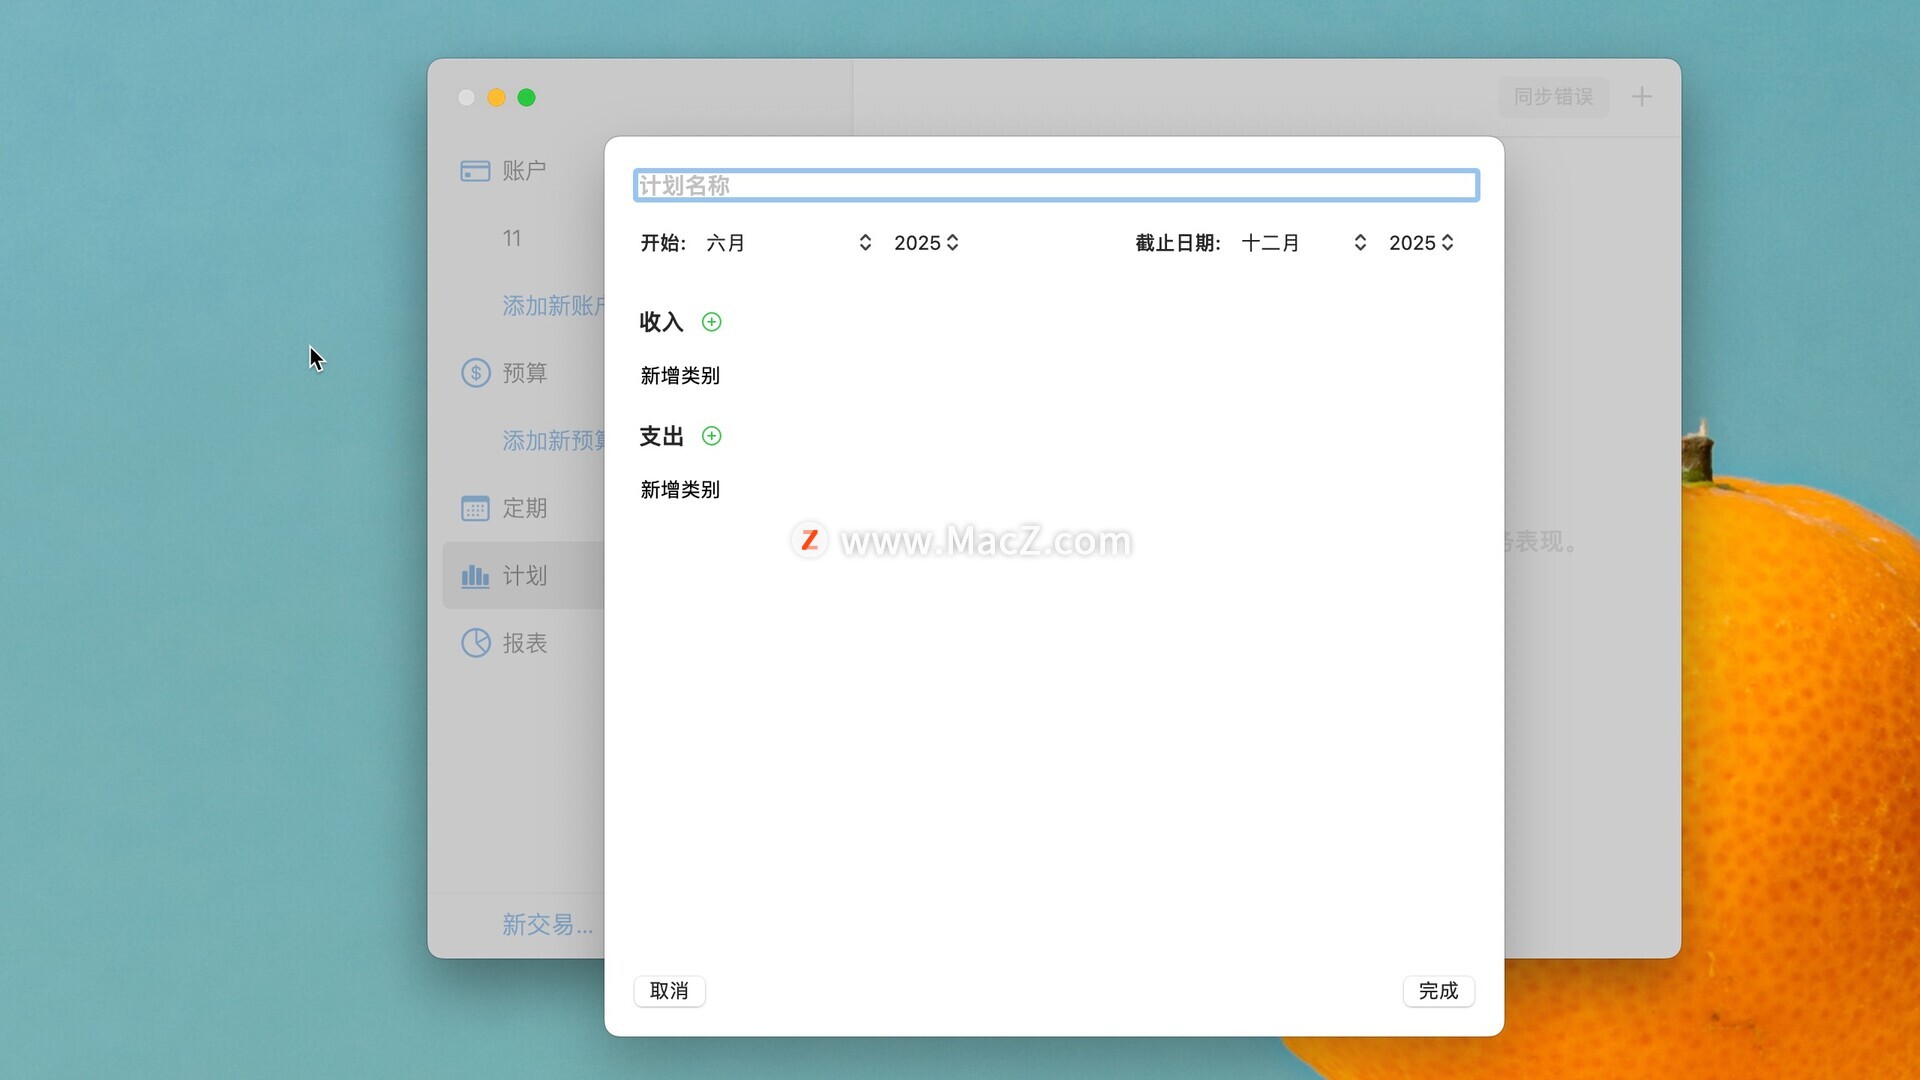Click 新增类别 under the 收入 section

click(680, 376)
